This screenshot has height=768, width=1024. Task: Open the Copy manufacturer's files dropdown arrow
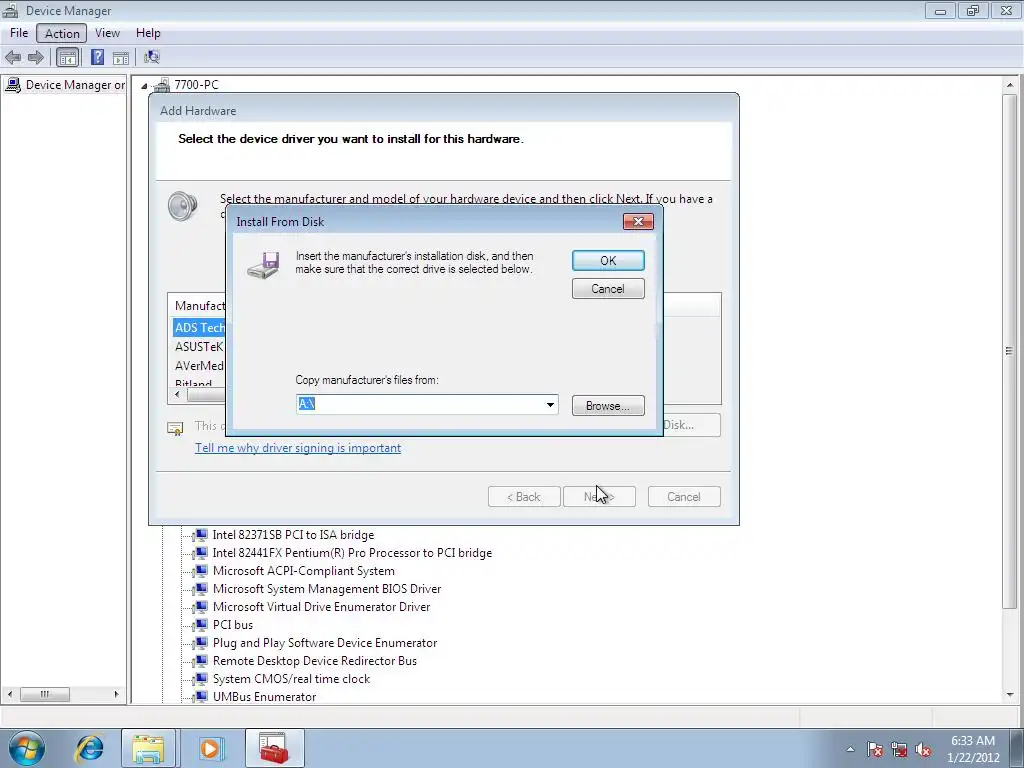click(x=550, y=405)
